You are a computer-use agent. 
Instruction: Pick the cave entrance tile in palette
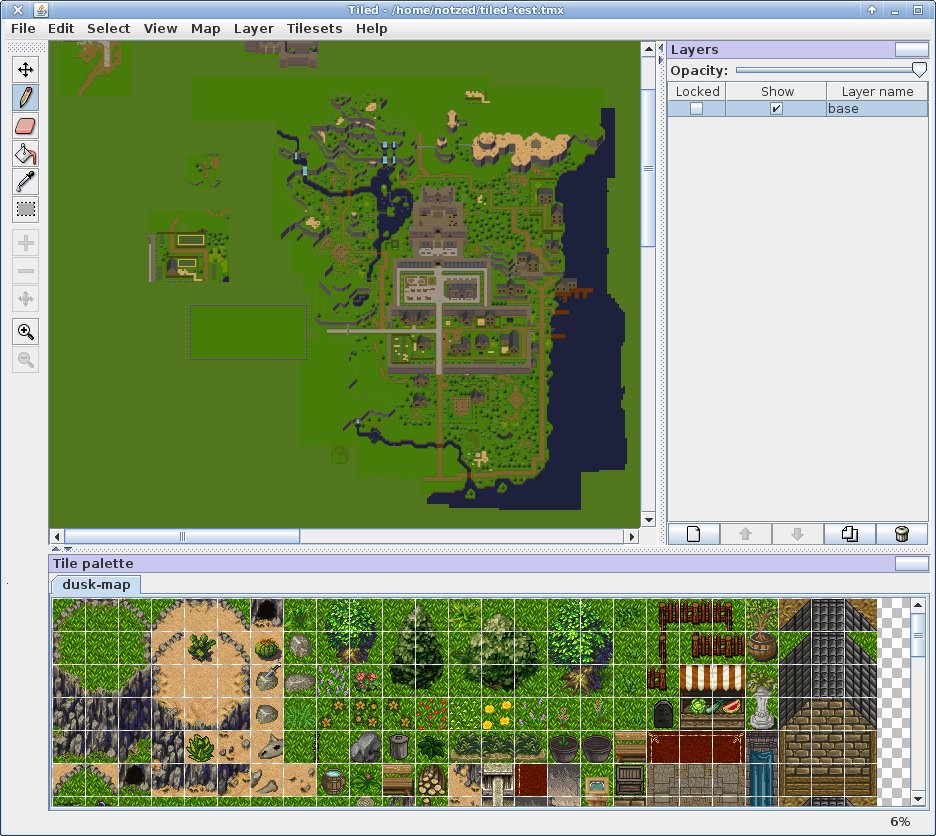266,613
